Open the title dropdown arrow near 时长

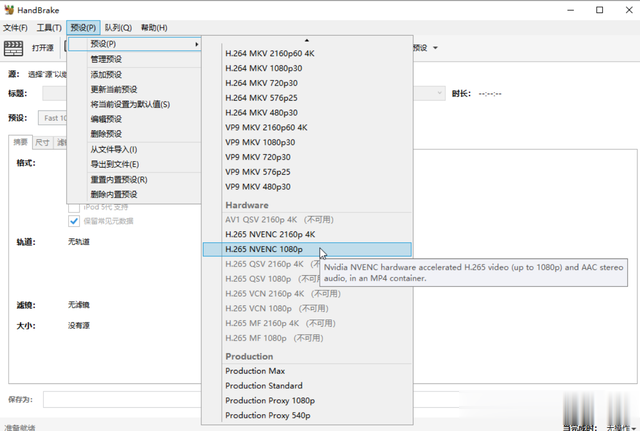(x=439, y=93)
